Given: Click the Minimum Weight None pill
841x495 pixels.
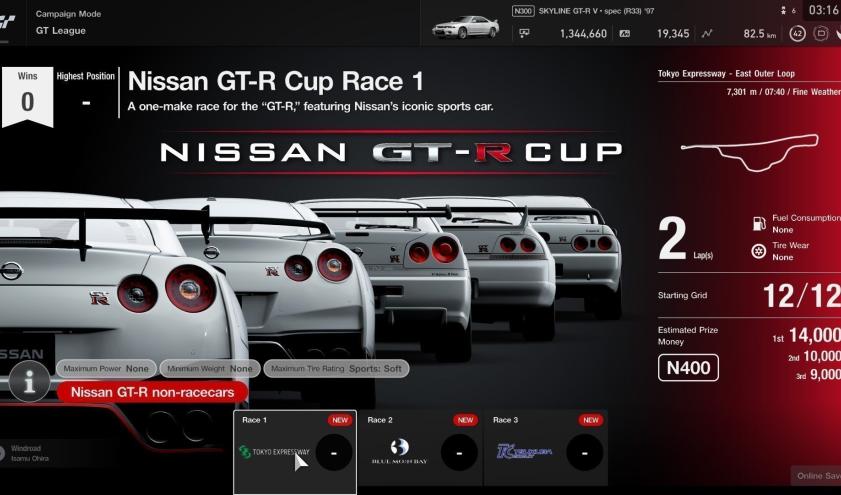Looking at the screenshot, I should coord(210,368).
